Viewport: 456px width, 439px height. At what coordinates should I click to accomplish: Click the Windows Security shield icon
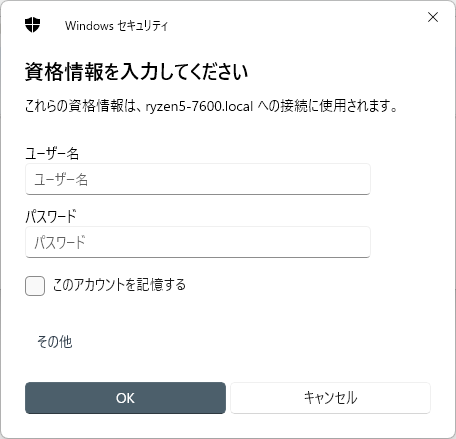point(32,25)
